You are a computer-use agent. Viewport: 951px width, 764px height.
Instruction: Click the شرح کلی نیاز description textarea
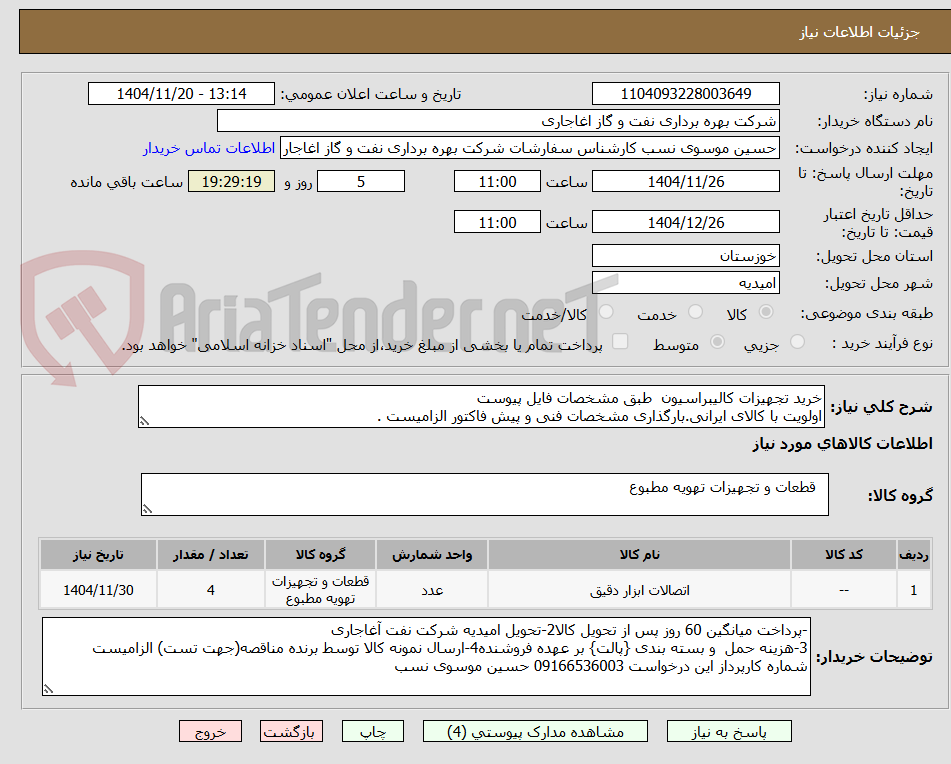coord(481,406)
